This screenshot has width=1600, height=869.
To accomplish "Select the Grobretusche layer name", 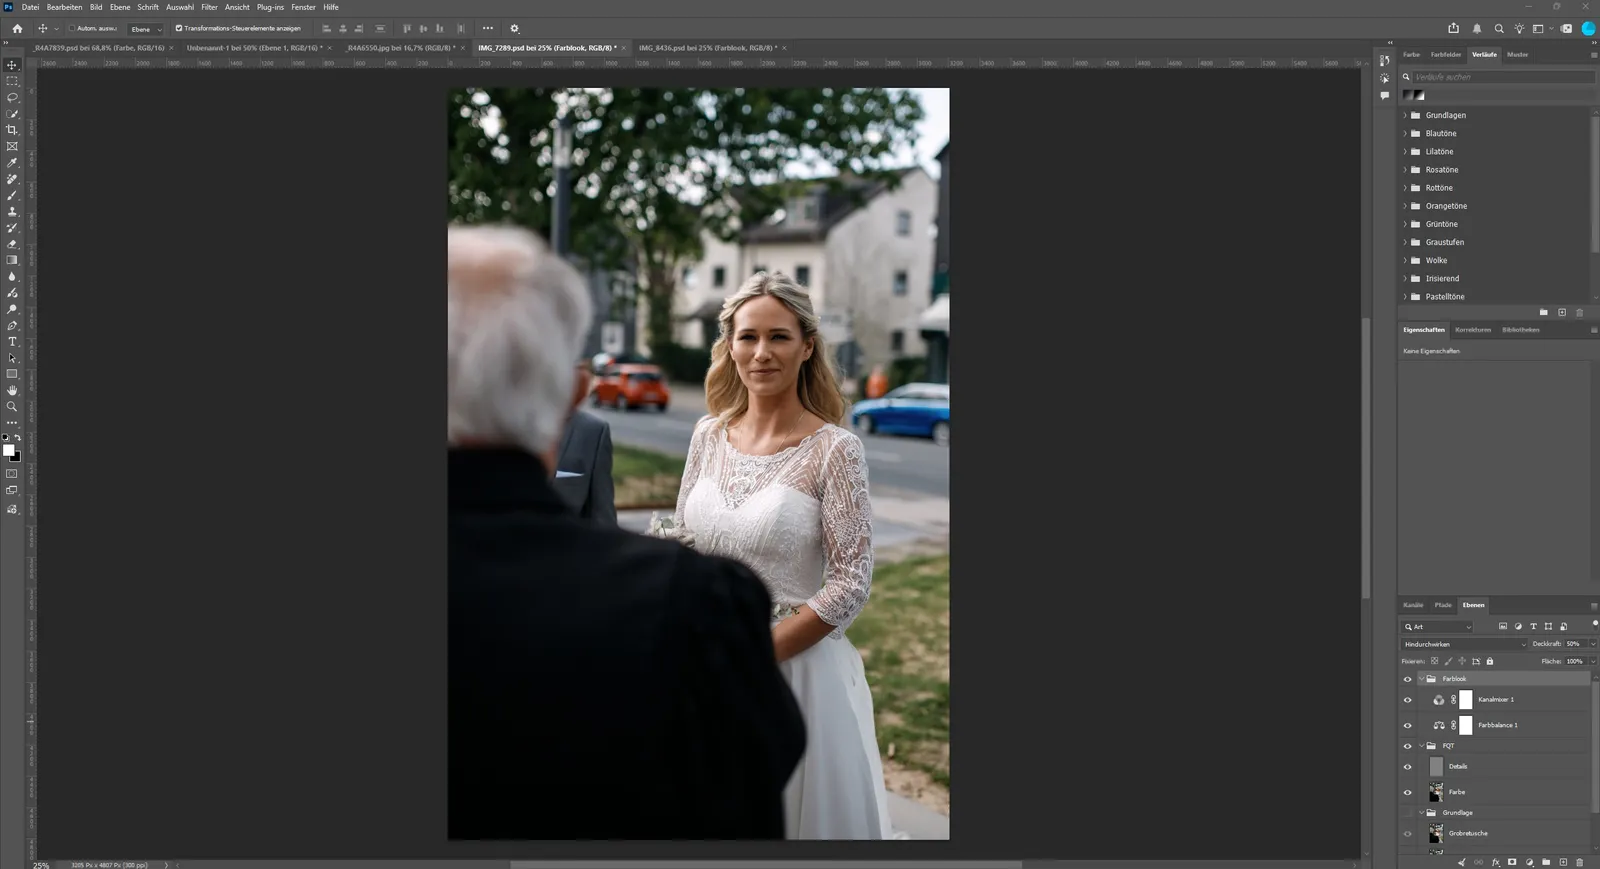I will point(1468,834).
